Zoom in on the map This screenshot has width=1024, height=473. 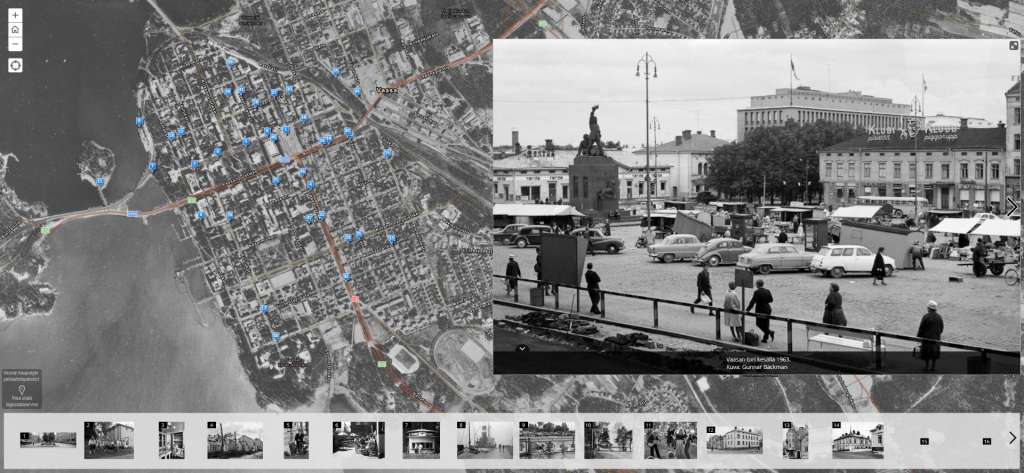tap(15, 15)
